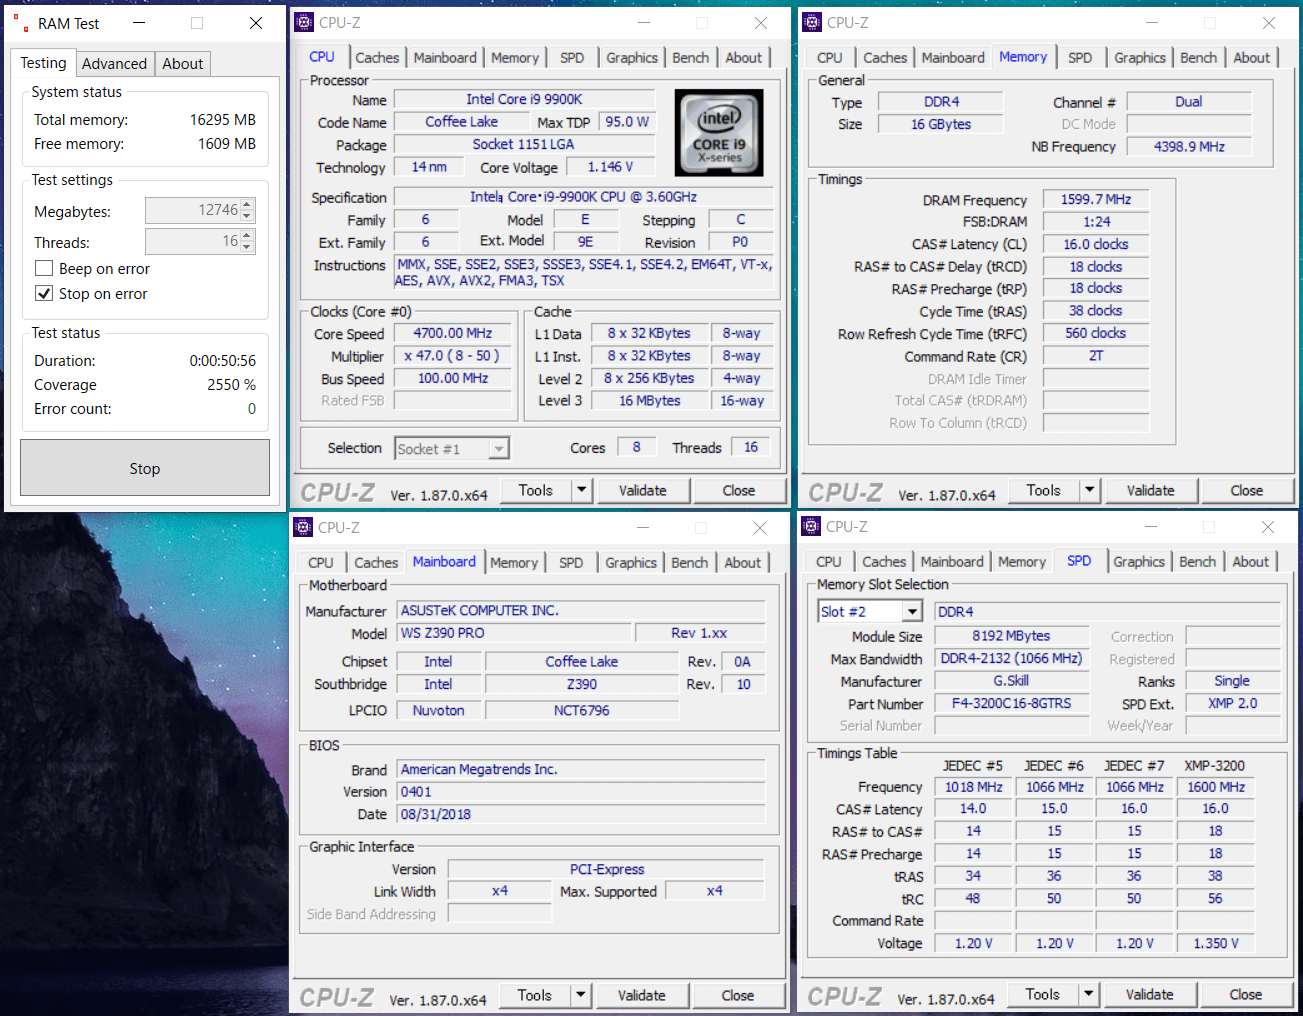Viewport: 1303px width, 1016px height.
Task: Click CPU-Z title icon of the Motherboard window
Action: [x=303, y=527]
